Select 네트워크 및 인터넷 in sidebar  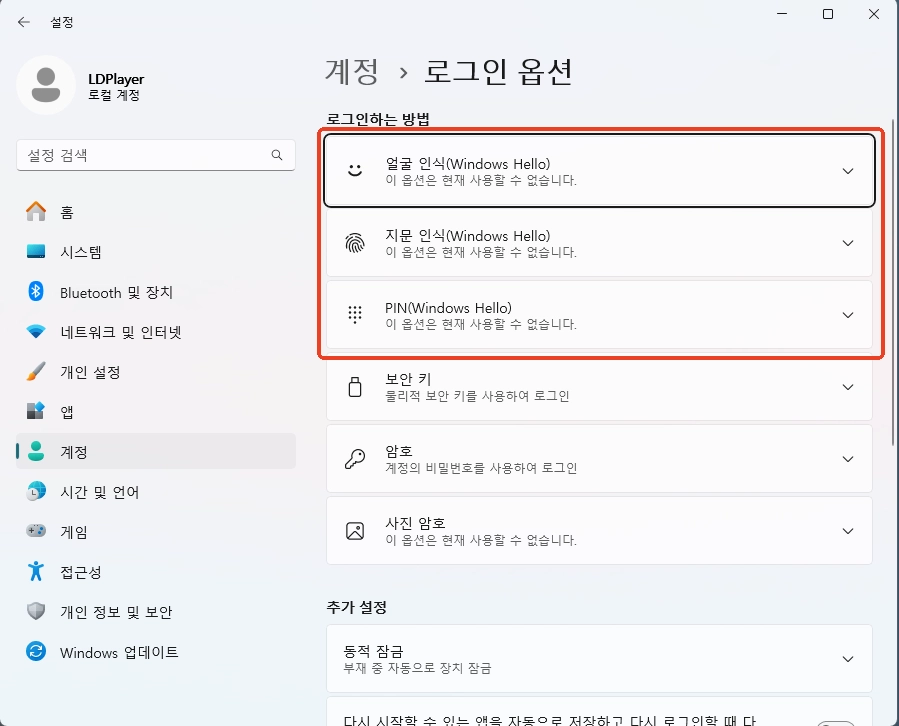point(155,331)
